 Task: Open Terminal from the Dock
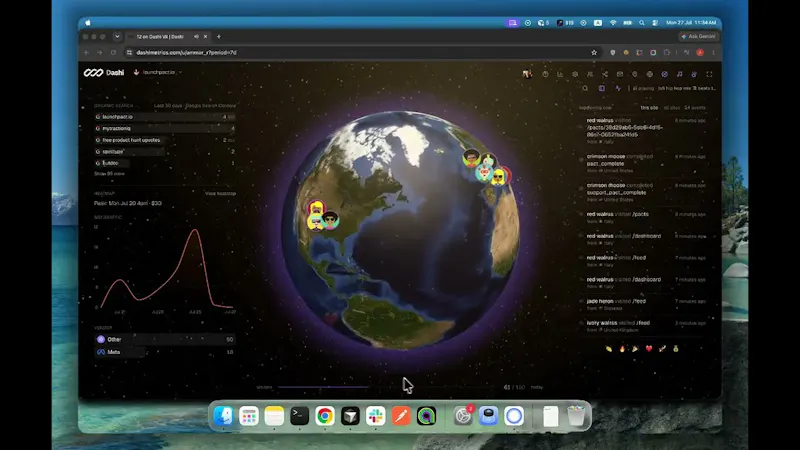click(x=299, y=416)
